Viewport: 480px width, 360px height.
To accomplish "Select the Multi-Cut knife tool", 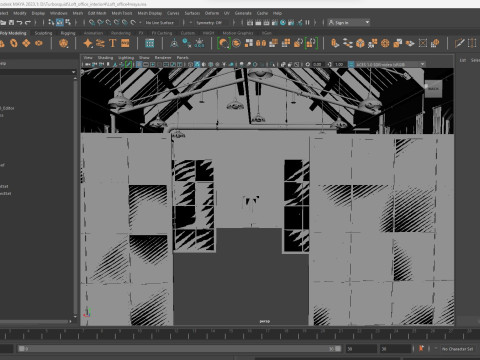I will point(459,43).
